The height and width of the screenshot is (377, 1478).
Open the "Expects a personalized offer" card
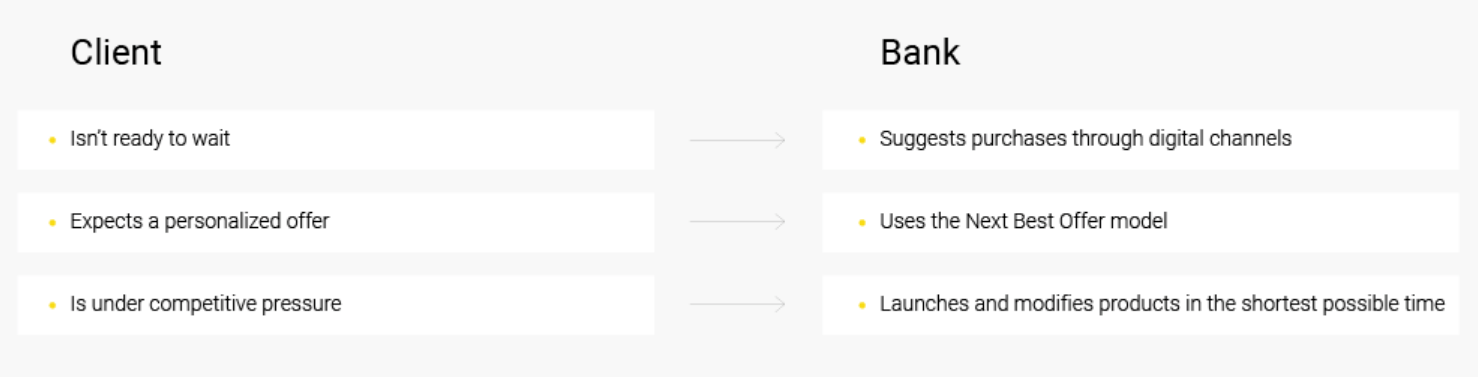[x=336, y=222]
